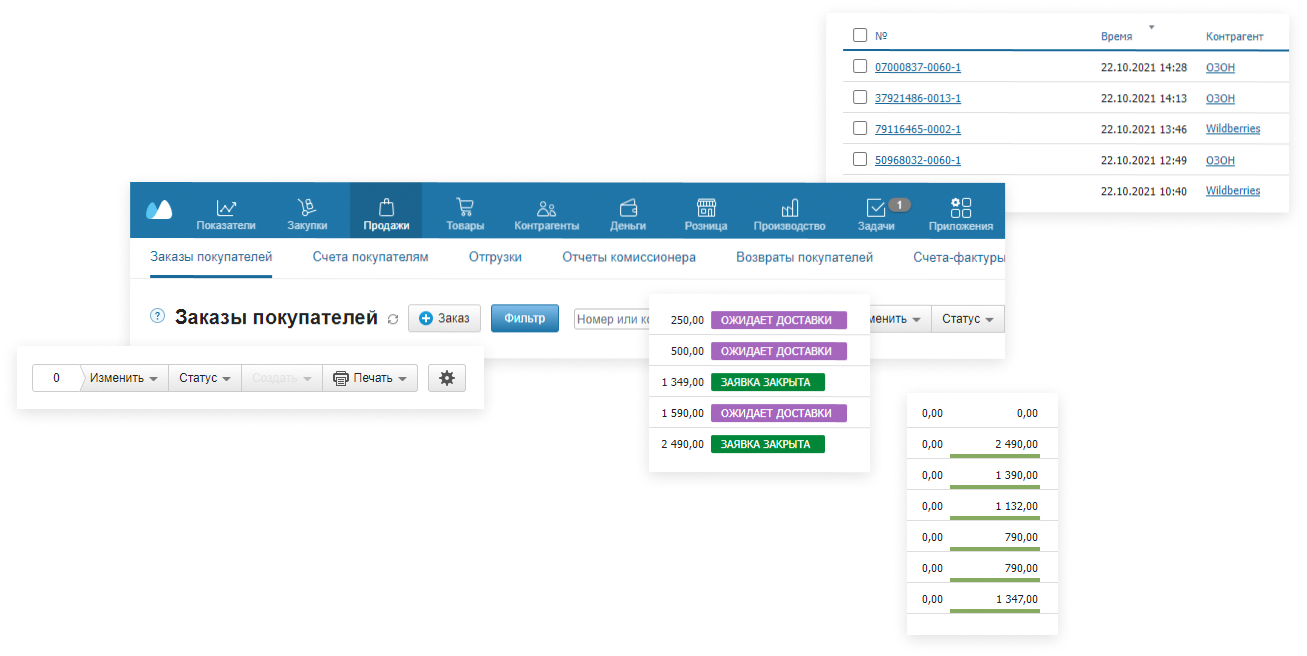Go to Контрагенты people icon
This screenshot has width=1307, height=656.
(546, 208)
